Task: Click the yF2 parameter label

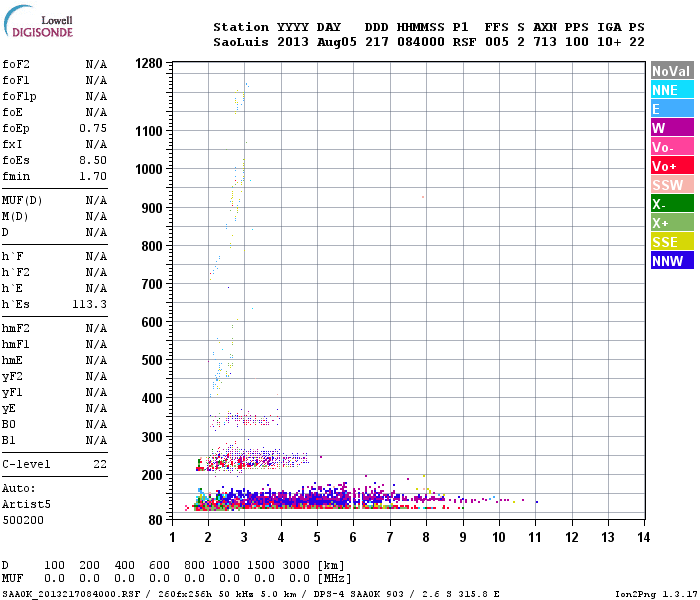Action: [12, 377]
